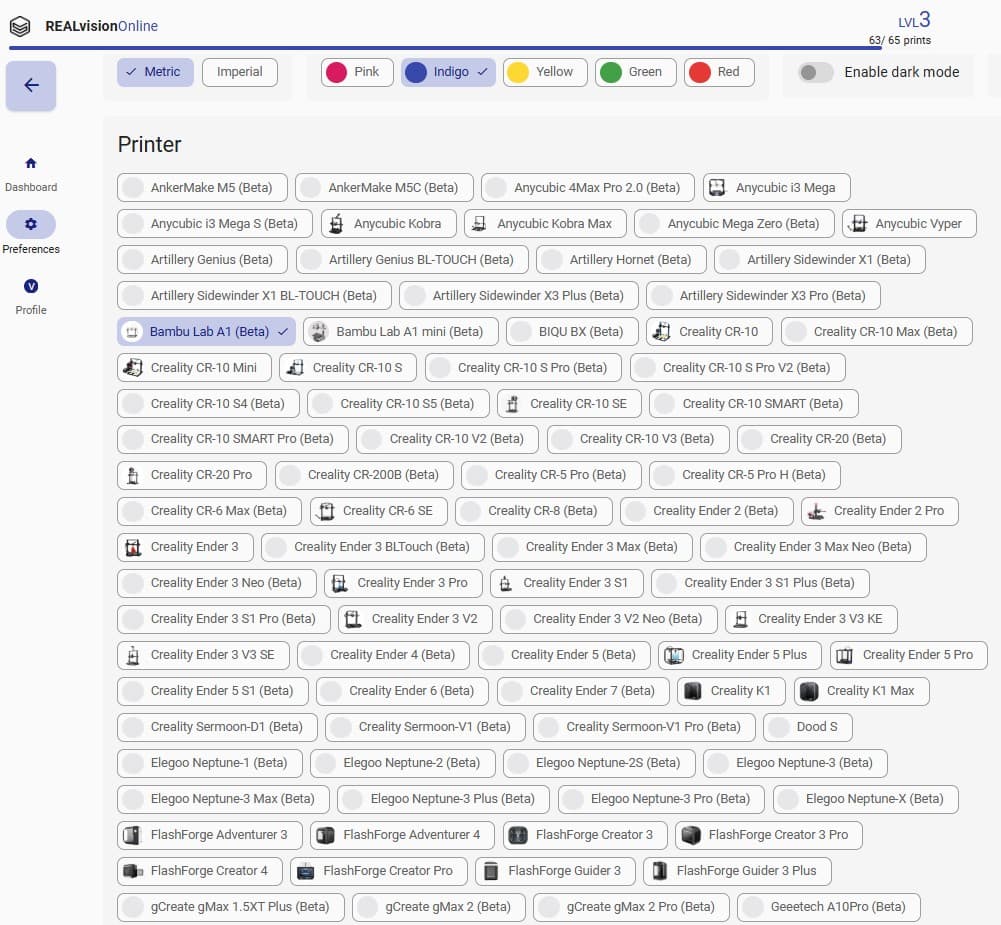This screenshot has height=925, width=1001.
Task: Select Creality CR-10 SMART Pro (Beta) printer
Action: click(233, 439)
